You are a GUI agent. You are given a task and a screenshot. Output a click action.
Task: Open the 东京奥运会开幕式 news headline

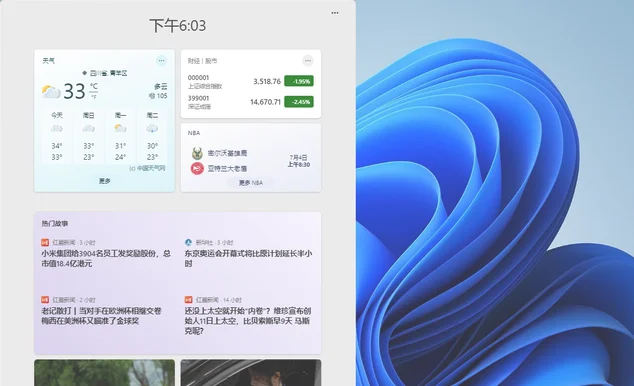point(248,258)
